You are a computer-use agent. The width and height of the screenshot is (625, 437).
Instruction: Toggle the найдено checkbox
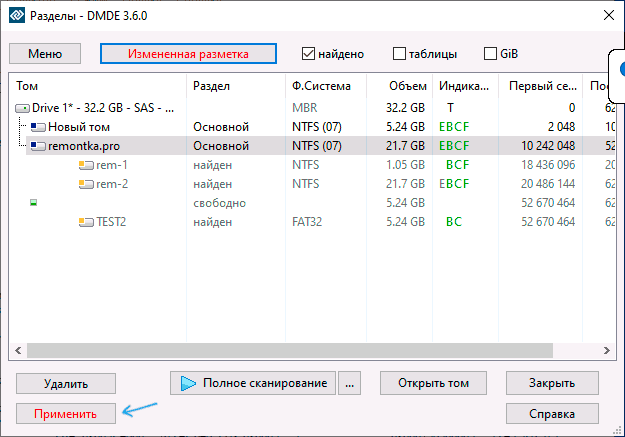click(x=309, y=54)
